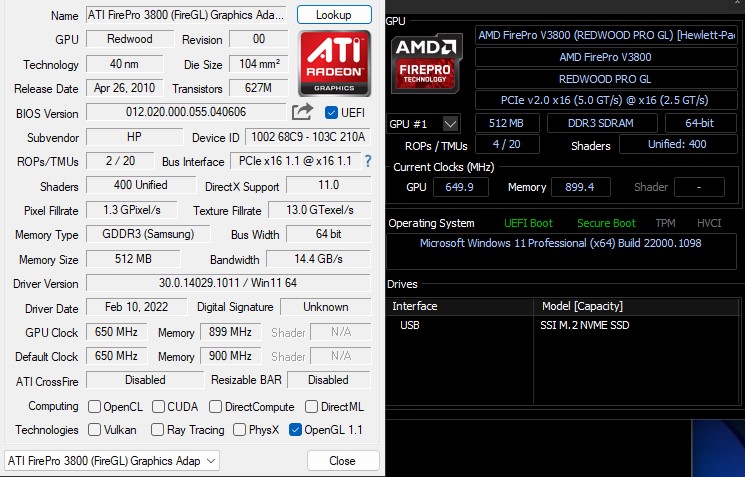Click the Die Size value 104 mm²
The height and width of the screenshot is (477, 745).
(x=258, y=64)
